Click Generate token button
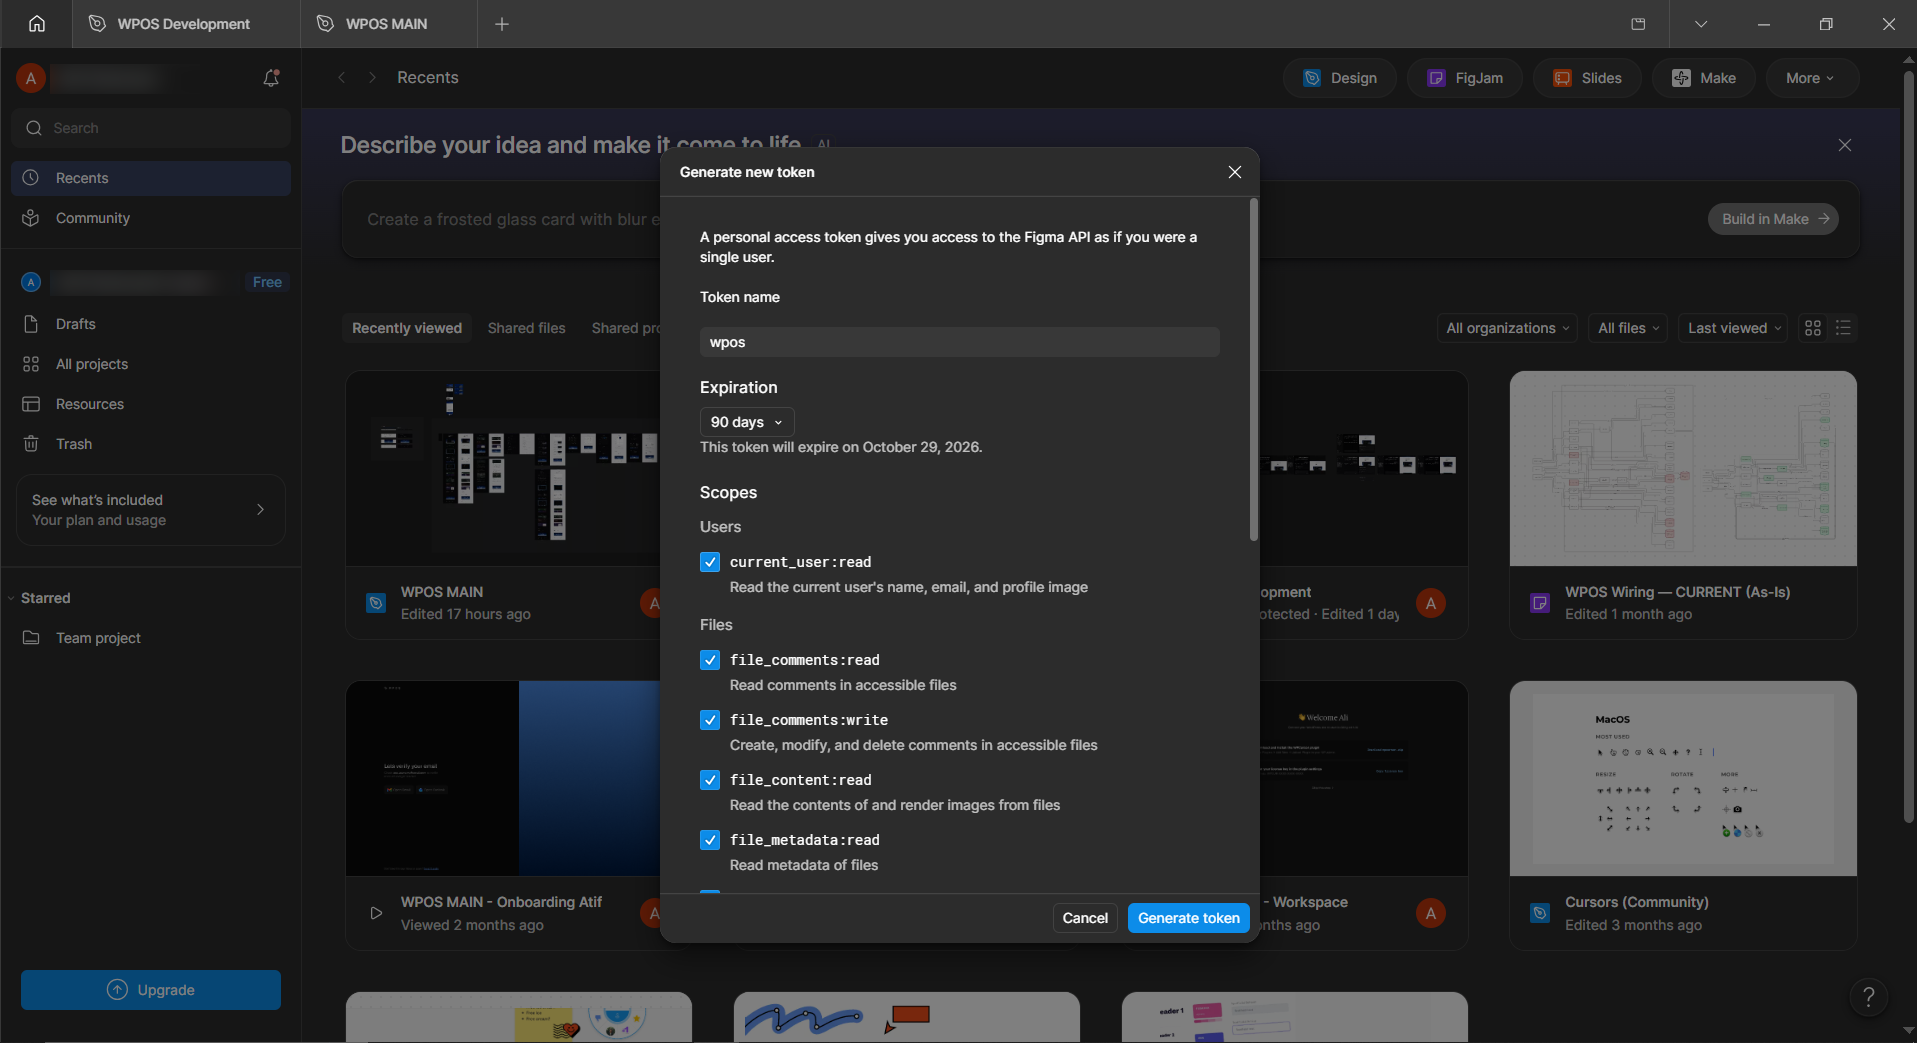1917x1043 pixels. click(1188, 918)
